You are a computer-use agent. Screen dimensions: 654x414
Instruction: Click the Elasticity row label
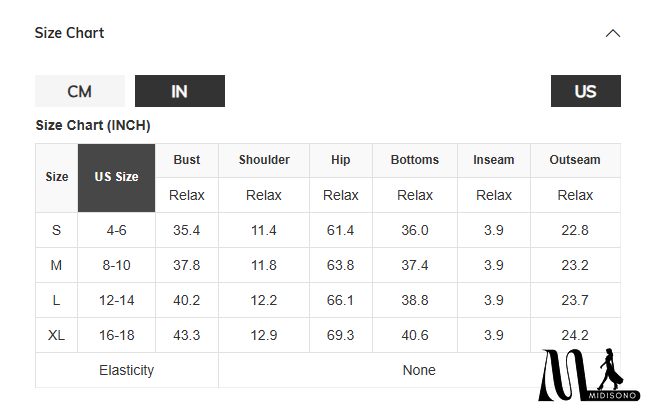(127, 370)
